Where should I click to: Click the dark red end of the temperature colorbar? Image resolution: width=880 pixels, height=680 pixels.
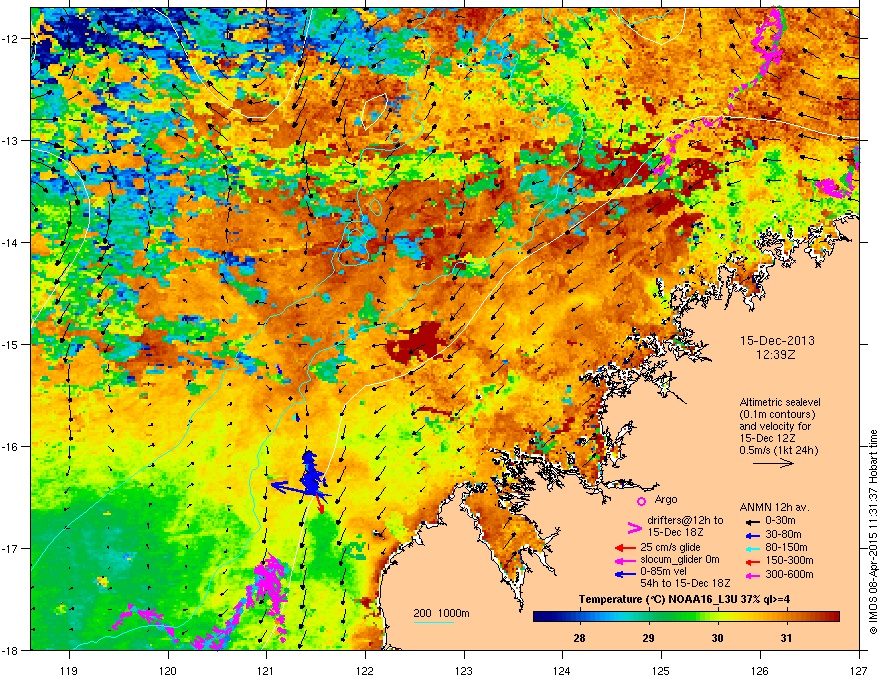pos(834,617)
